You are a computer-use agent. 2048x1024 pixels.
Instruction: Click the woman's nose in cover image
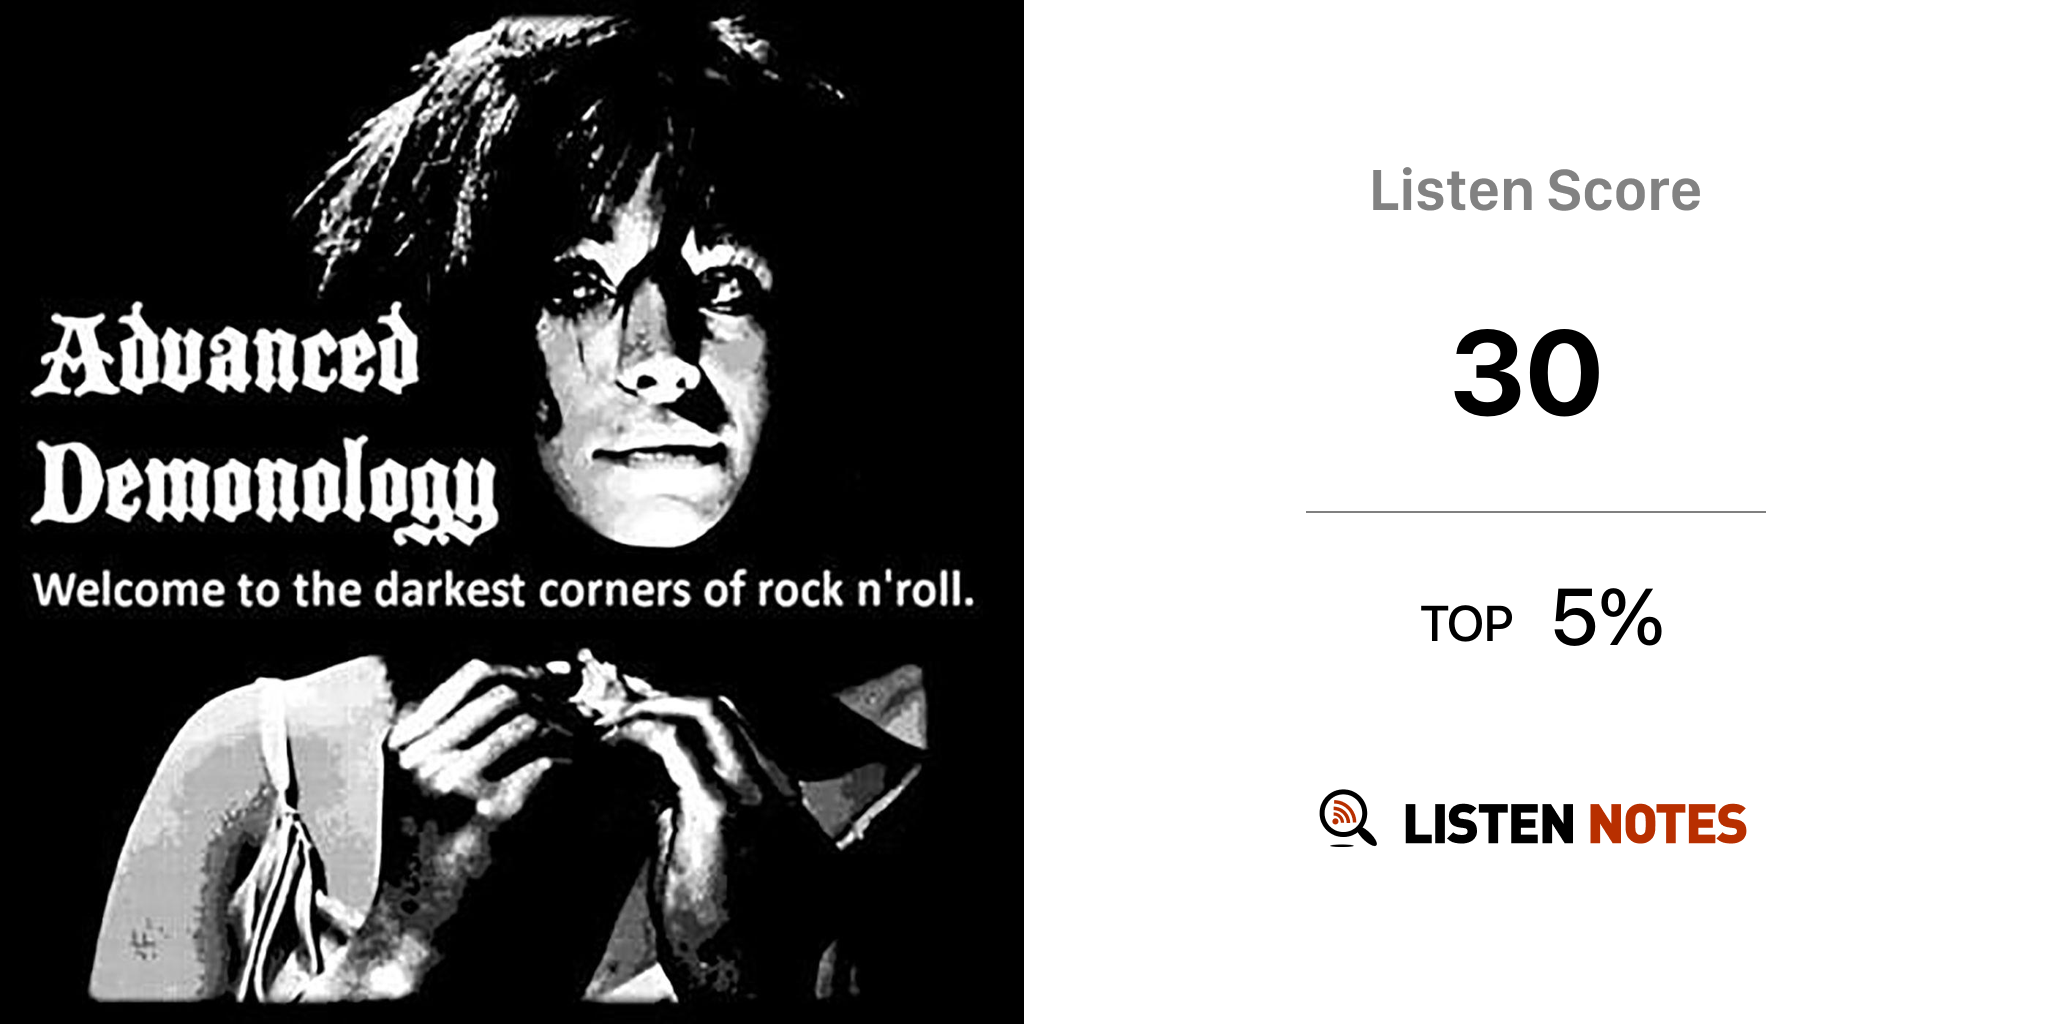pyautogui.click(x=657, y=375)
